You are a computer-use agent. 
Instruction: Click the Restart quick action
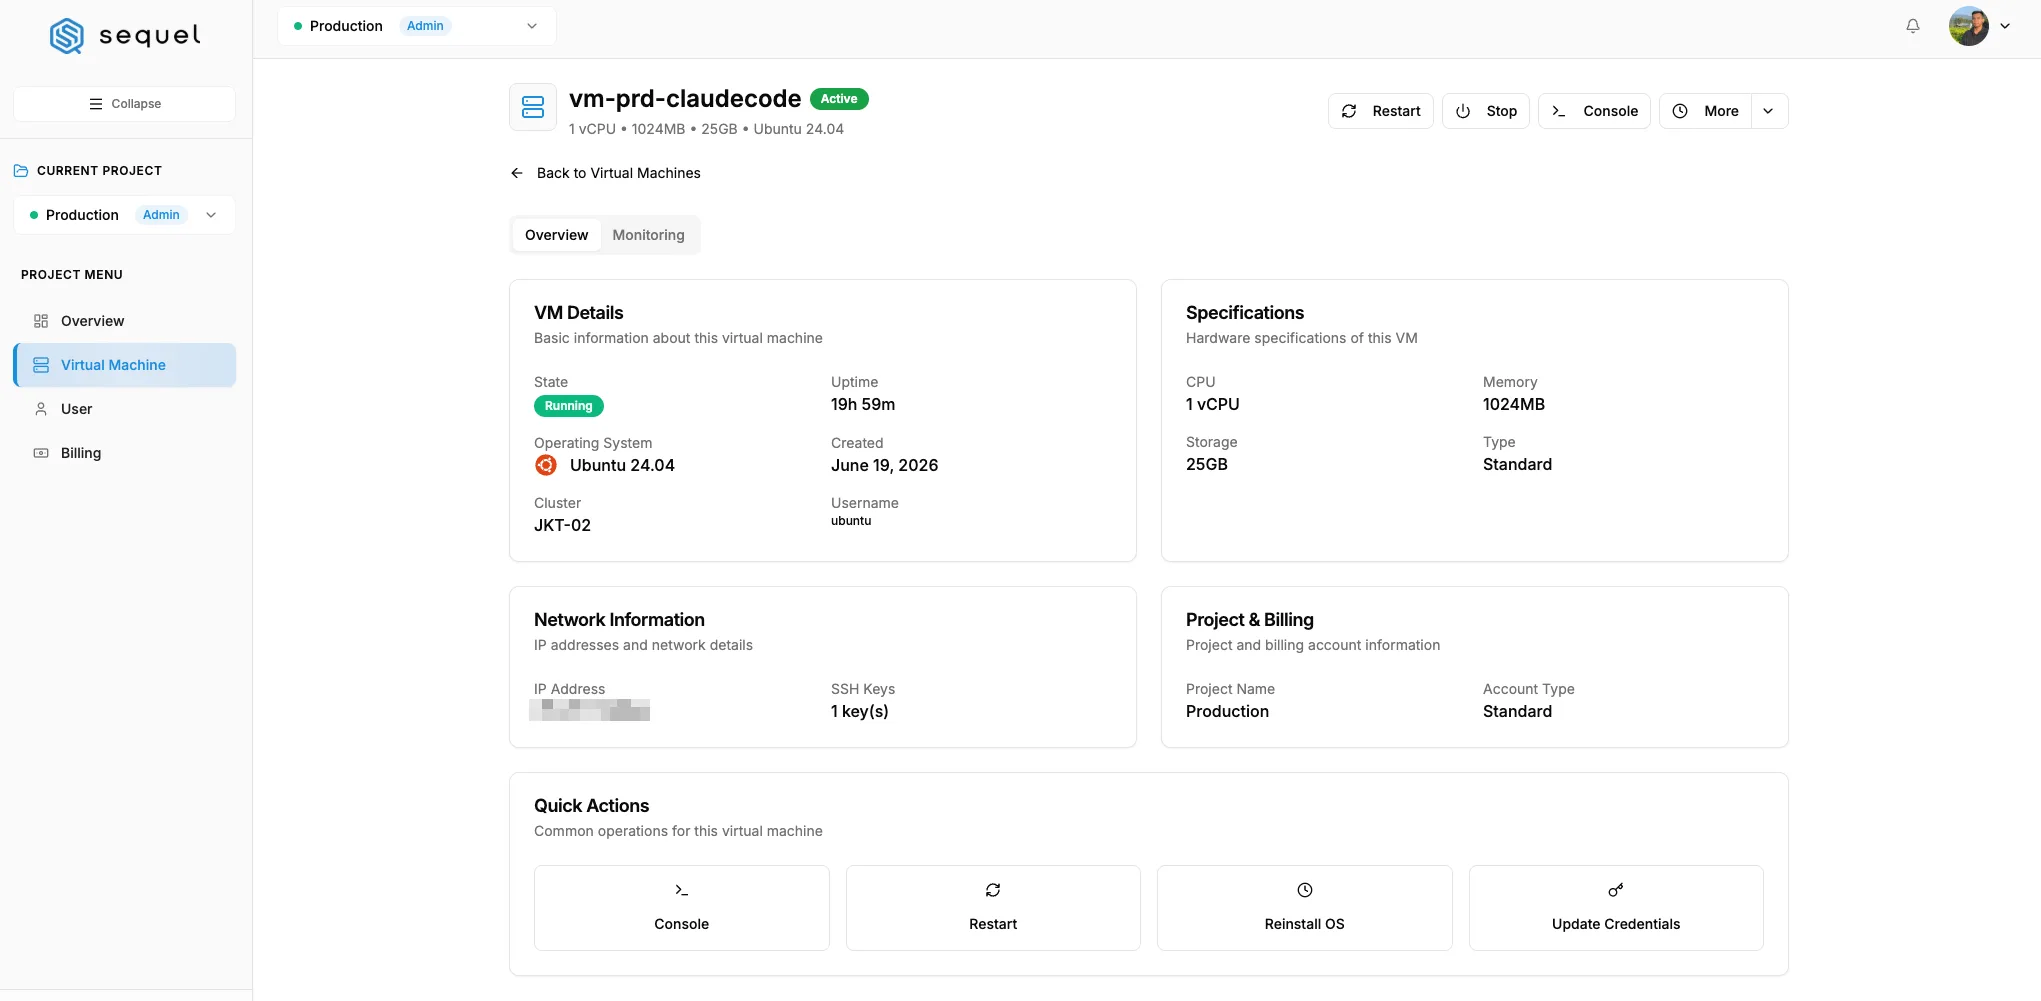tap(993, 908)
